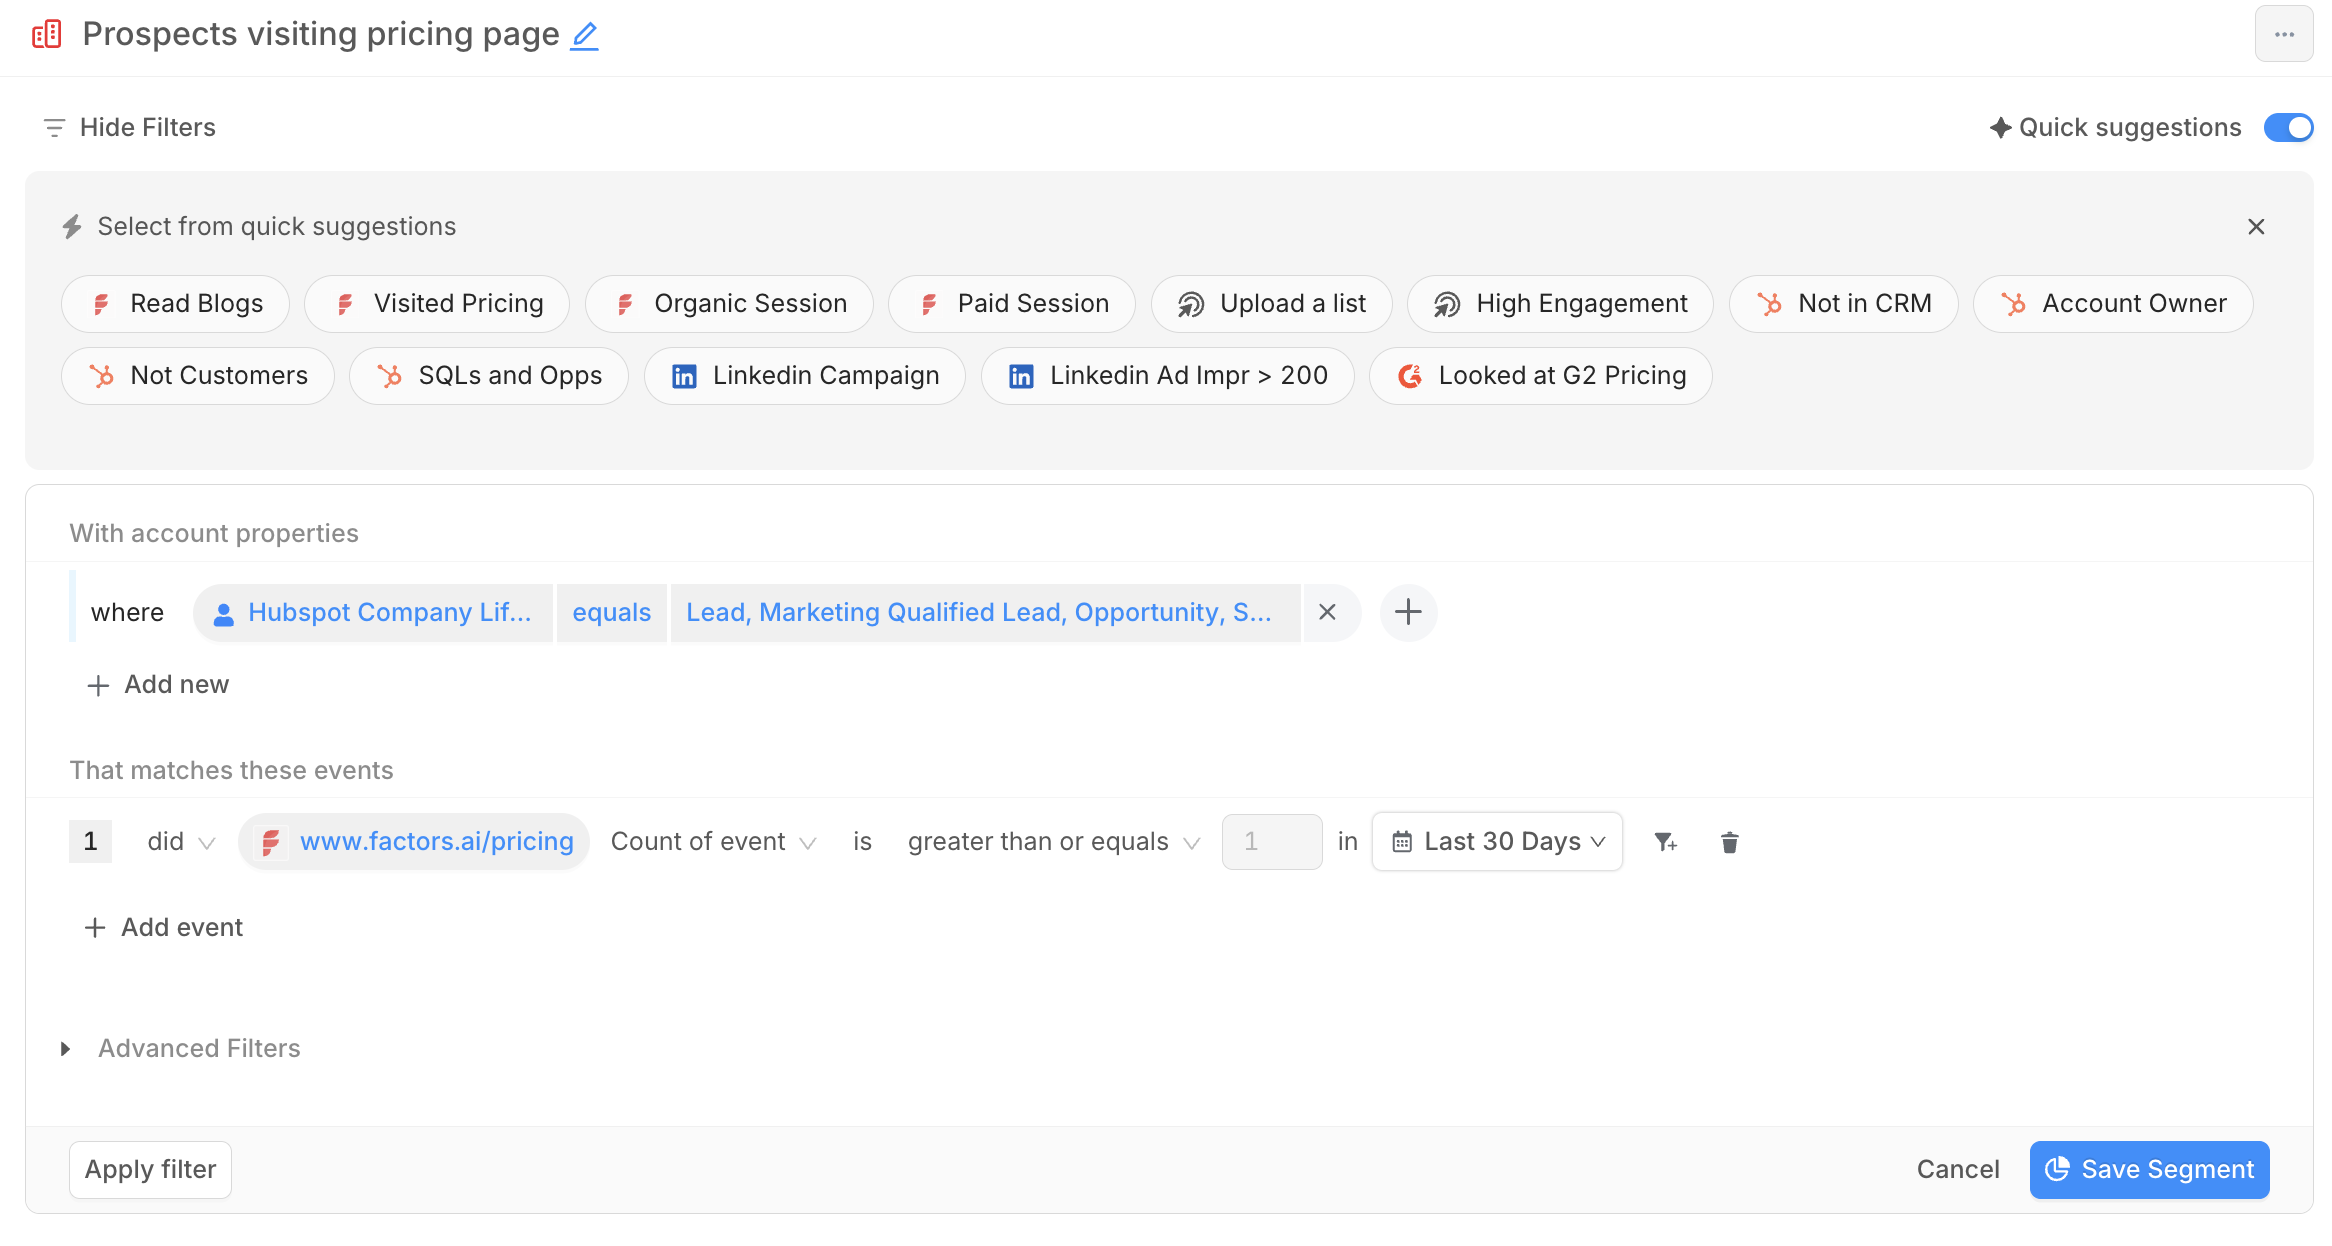Change the equals operator

point(612,613)
